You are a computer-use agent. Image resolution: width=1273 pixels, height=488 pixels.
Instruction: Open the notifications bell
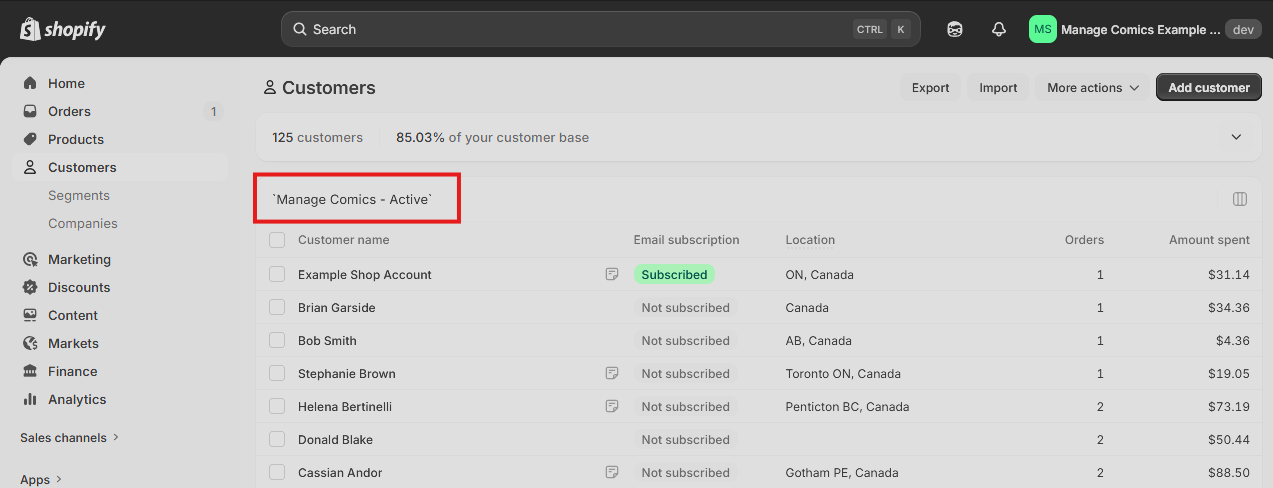tap(999, 29)
